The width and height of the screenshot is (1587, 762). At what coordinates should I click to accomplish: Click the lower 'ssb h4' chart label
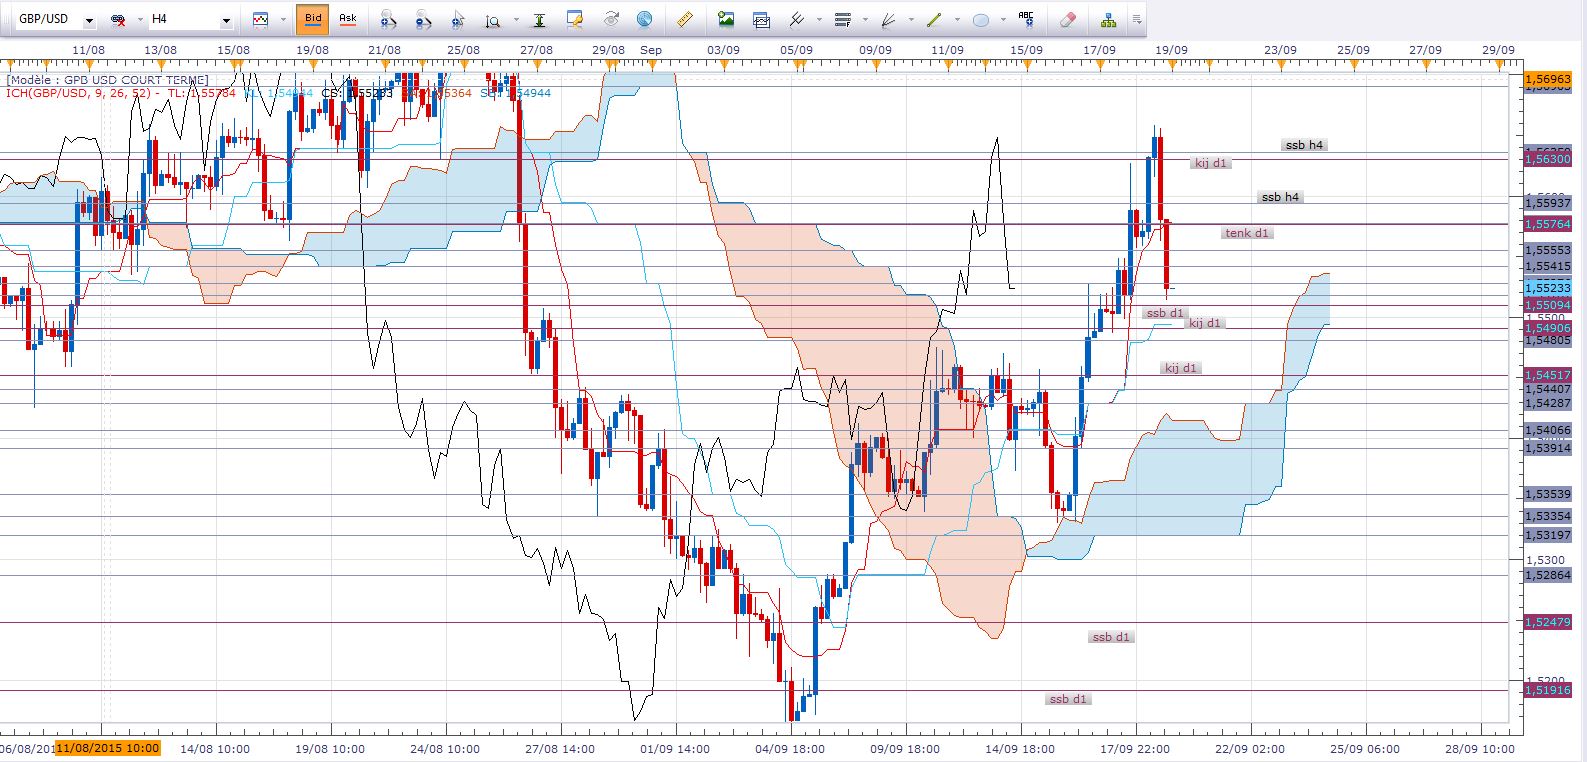tap(1280, 197)
